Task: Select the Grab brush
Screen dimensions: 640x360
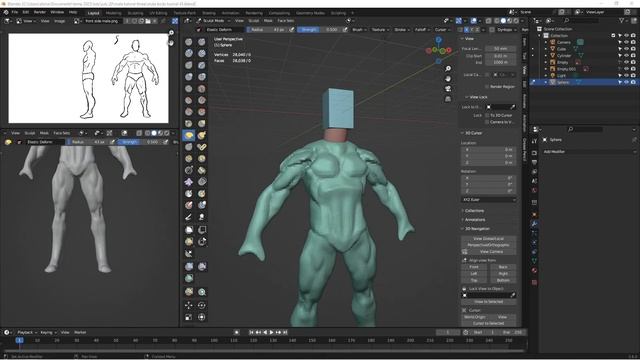Action: (x=202, y=123)
